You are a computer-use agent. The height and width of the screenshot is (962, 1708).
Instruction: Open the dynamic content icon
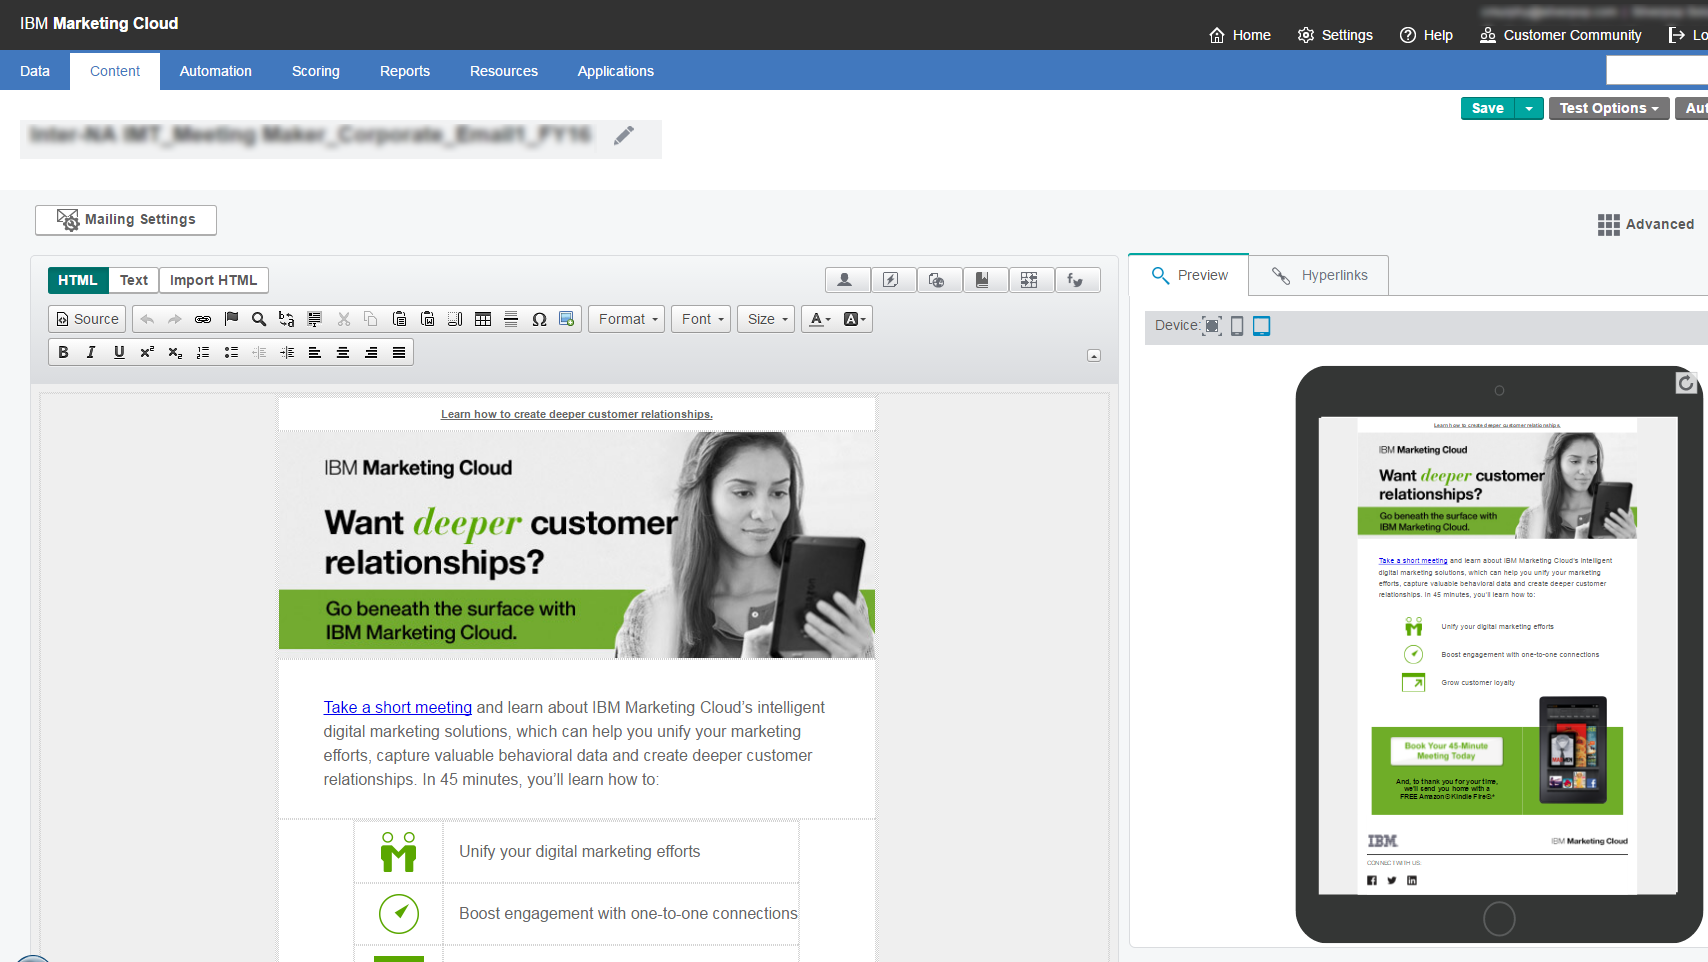pos(893,280)
